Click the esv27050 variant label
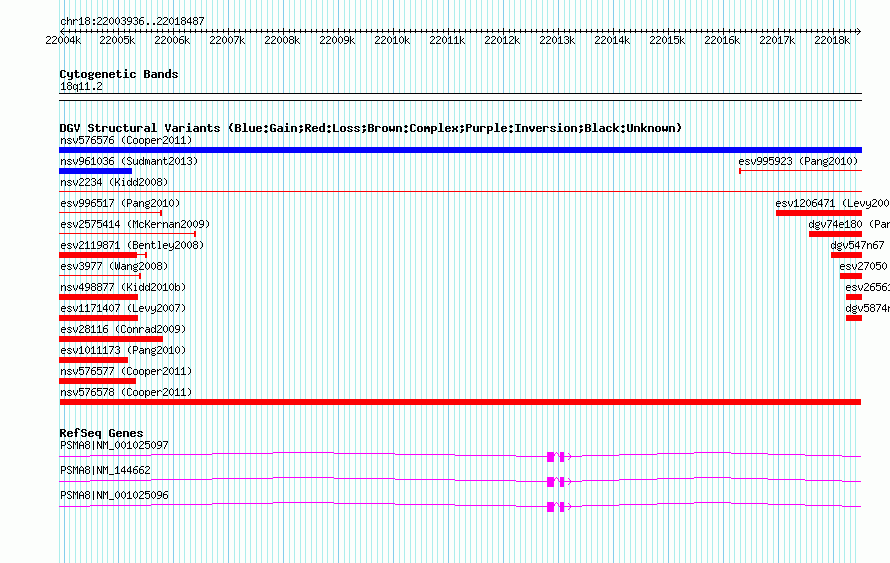This screenshot has height=563, width=890. click(863, 266)
